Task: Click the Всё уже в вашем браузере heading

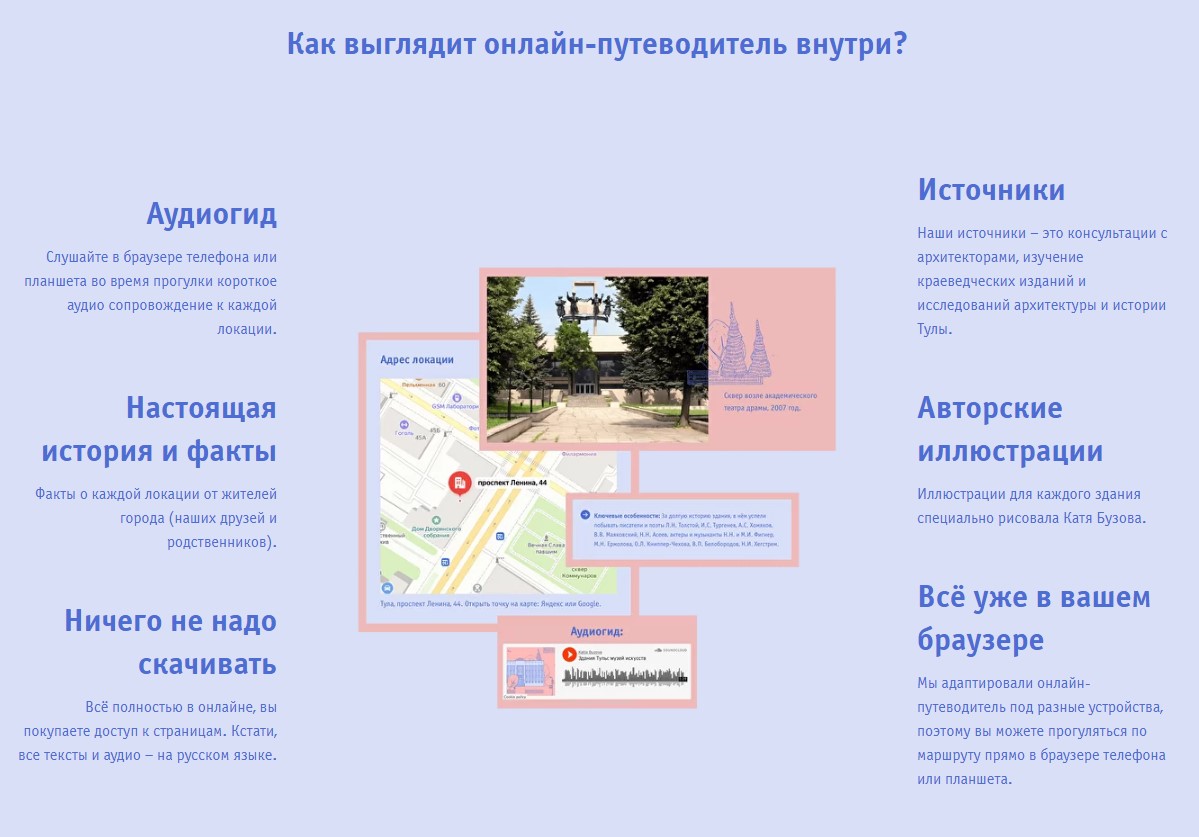Action: pyautogui.click(x=1034, y=618)
